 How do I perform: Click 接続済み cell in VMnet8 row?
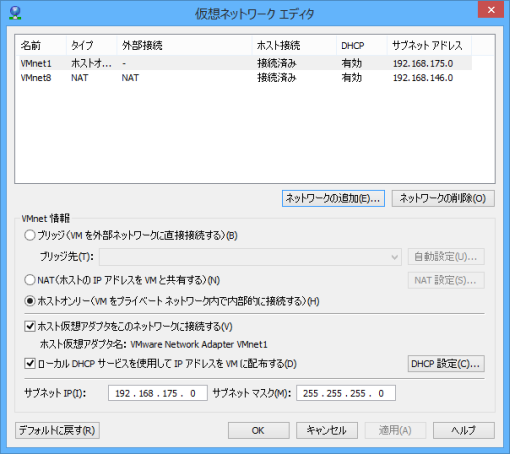click(277, 78)
